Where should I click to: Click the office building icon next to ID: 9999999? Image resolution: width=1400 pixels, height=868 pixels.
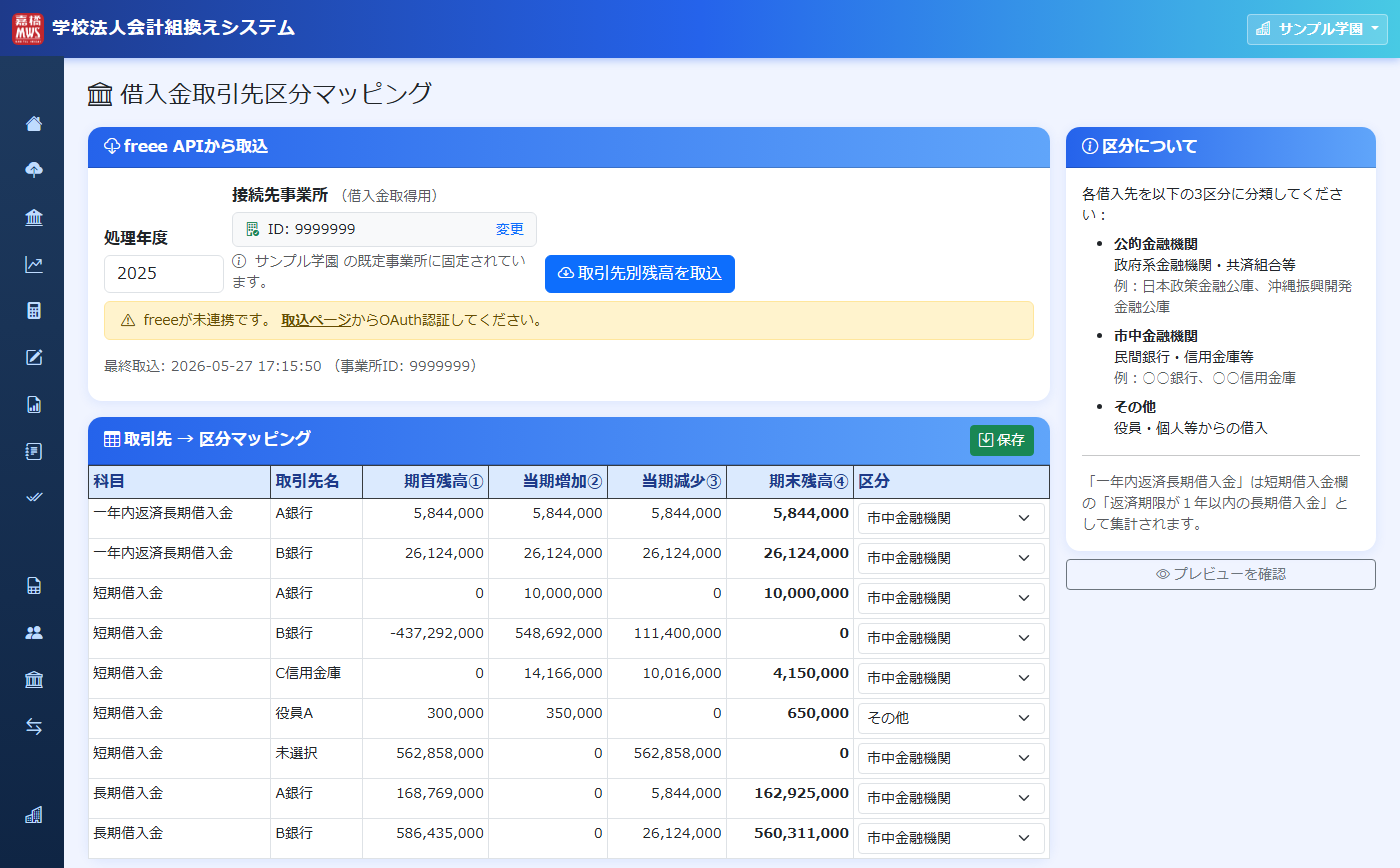pyautogui.click(x=253, y=229)
